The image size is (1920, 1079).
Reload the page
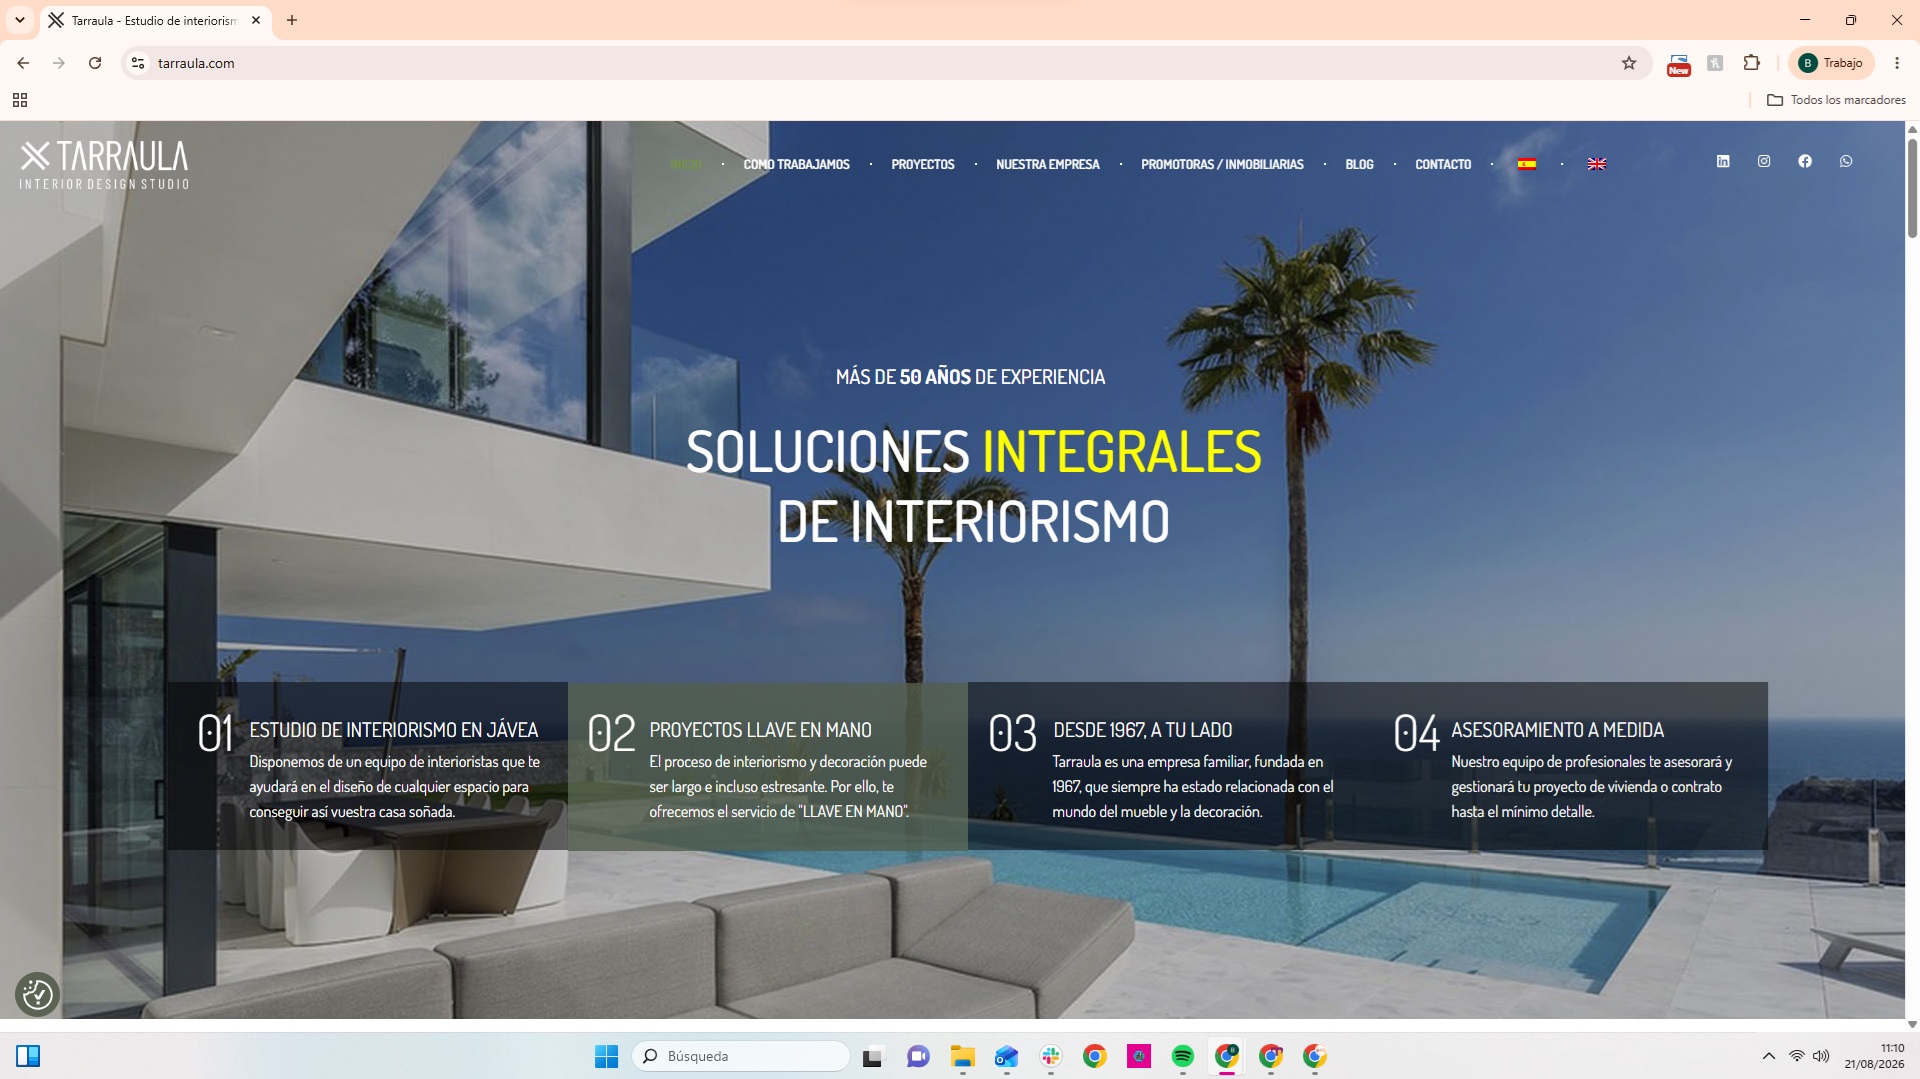tap(95, 63)
